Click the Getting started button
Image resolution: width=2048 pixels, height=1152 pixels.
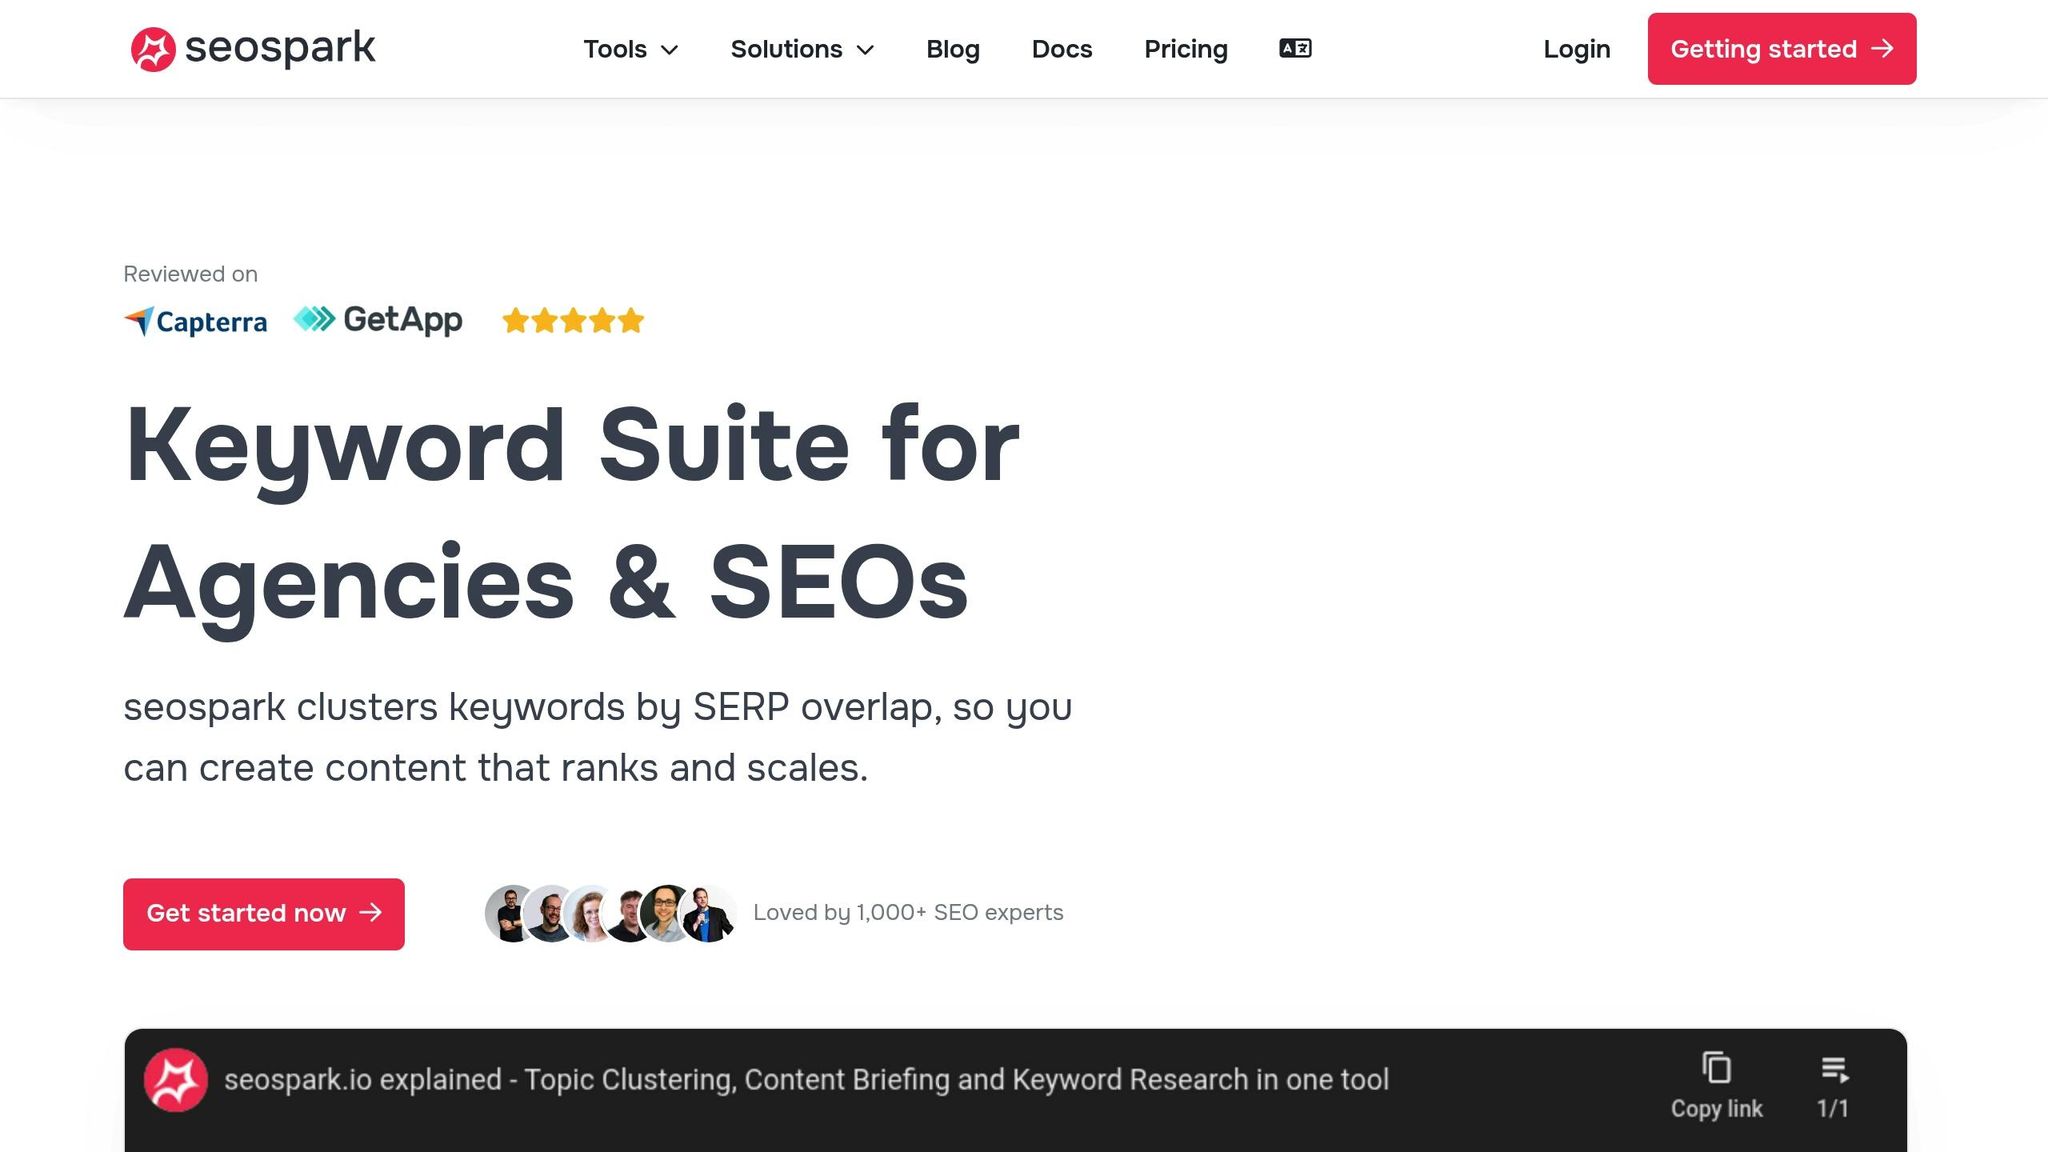pos(1781,48)
